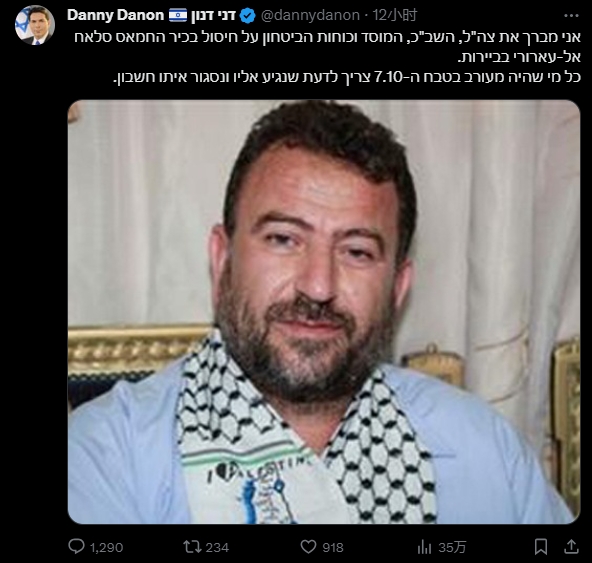Click the 918 likes count
592x563 pixels.
point(333,548)
